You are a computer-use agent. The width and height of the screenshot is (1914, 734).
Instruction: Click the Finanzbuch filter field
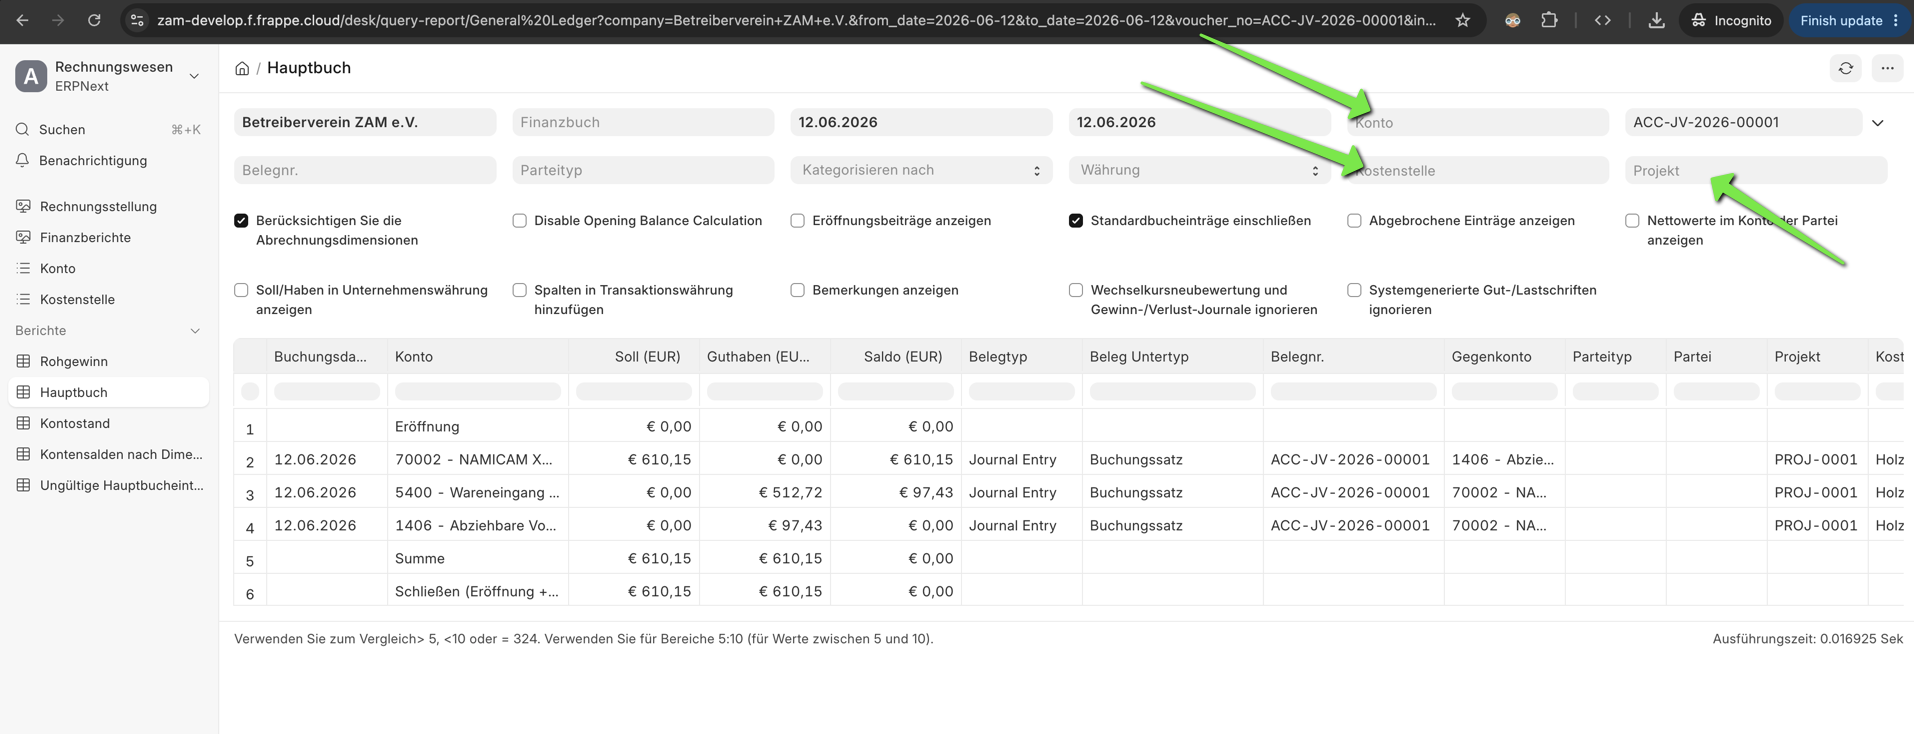(643, 122)
